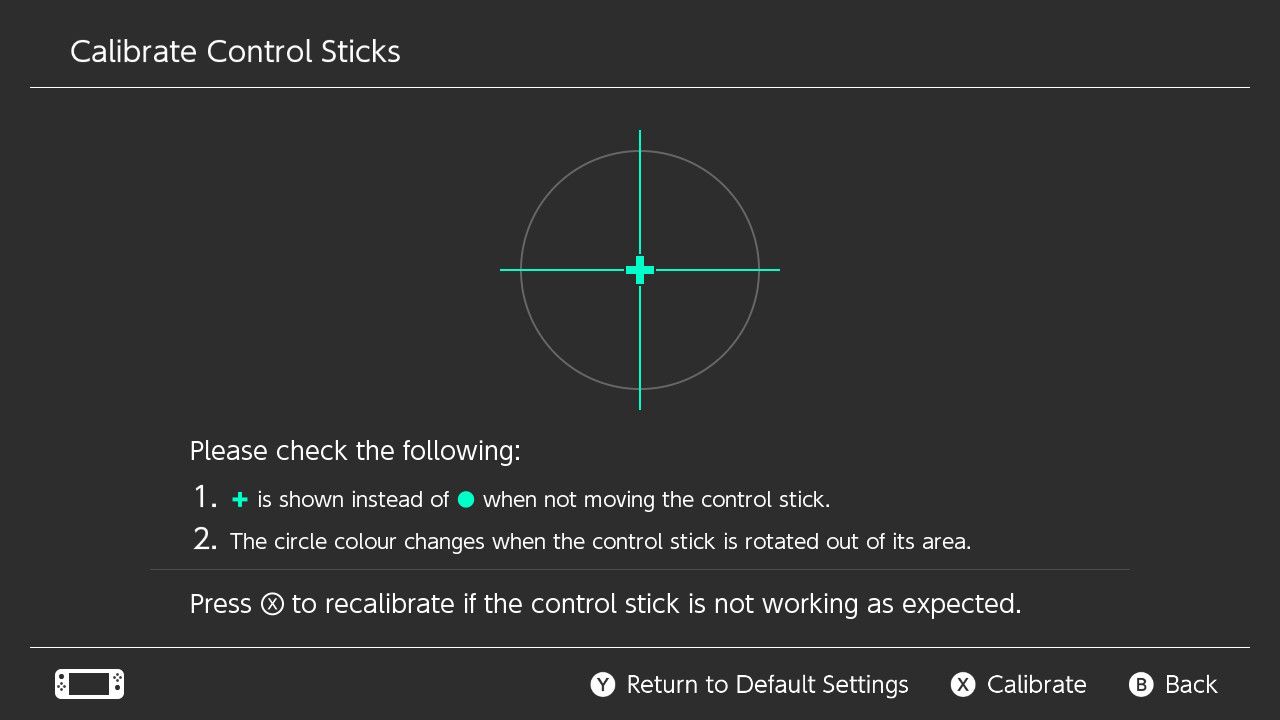Click the recalibrate instruction sentence

605,604
